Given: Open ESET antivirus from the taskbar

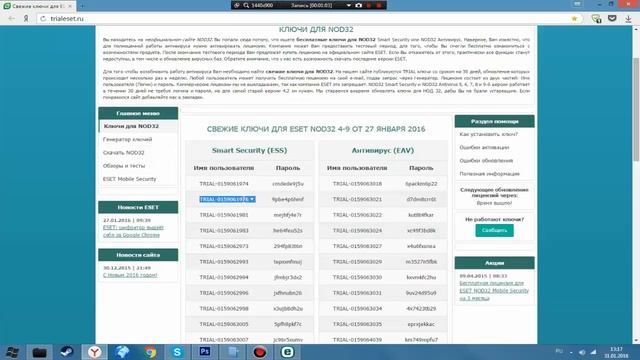Looking at the screenshot, I should click(x=287, y=352).
